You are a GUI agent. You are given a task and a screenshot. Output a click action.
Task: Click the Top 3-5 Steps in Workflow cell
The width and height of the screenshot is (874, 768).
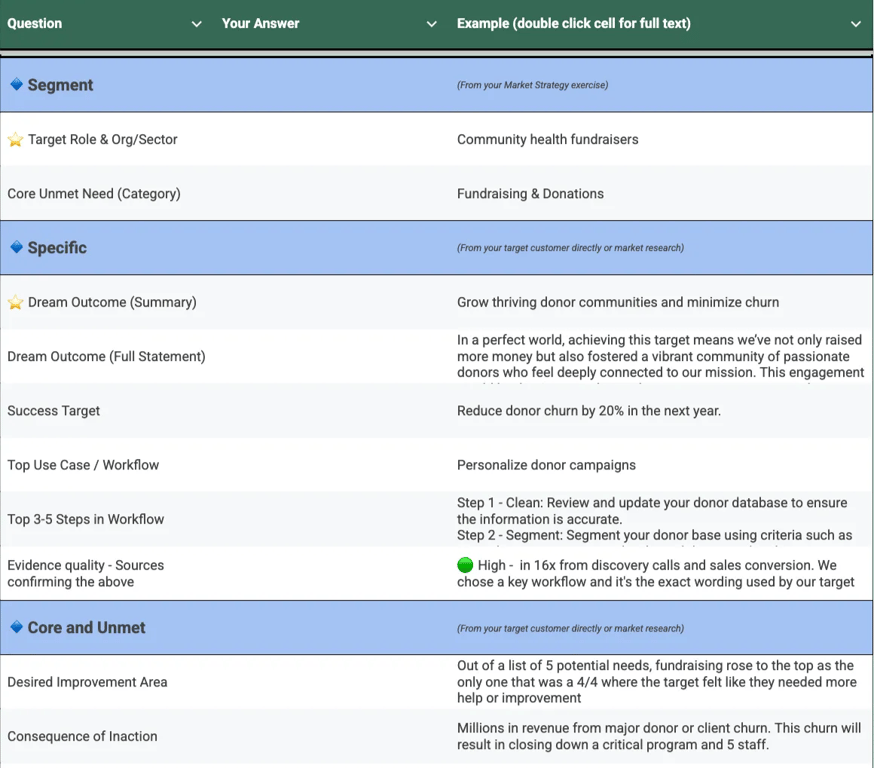[86, 519]
